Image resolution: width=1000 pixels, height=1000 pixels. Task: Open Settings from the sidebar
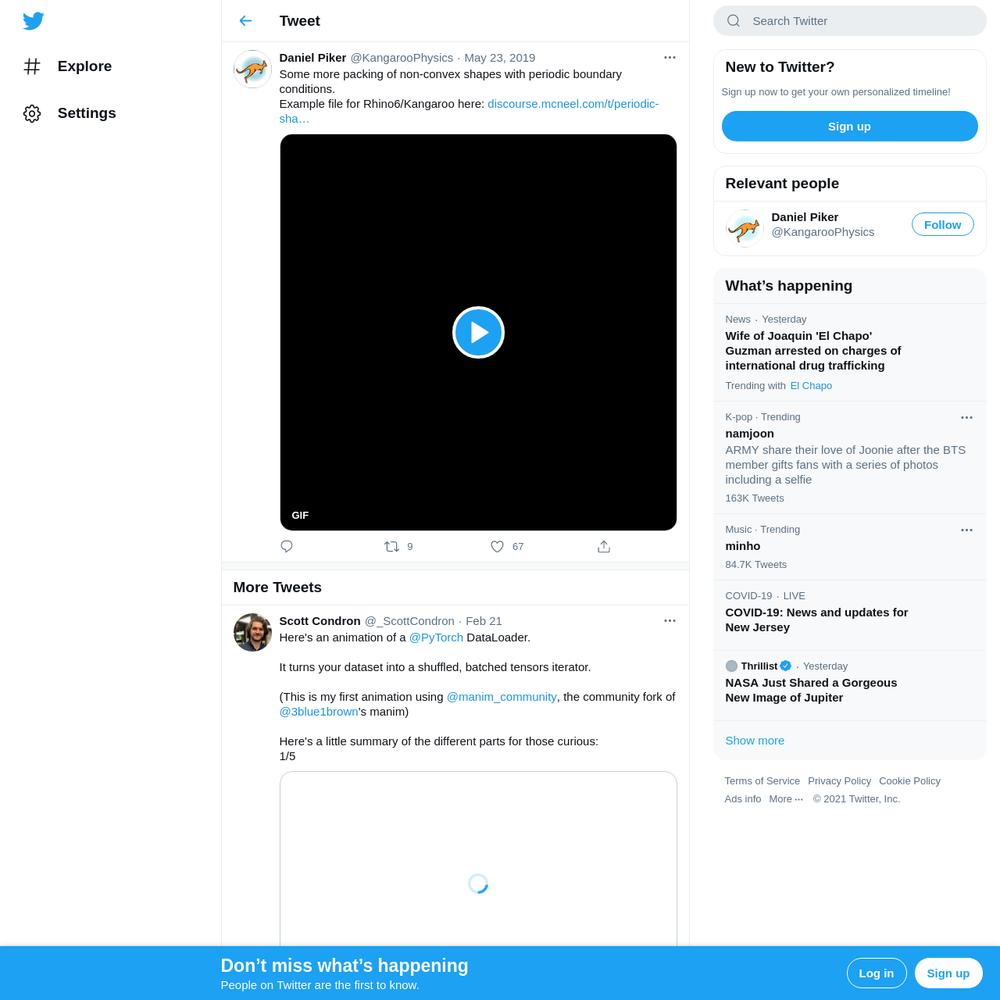coord(69,113)
